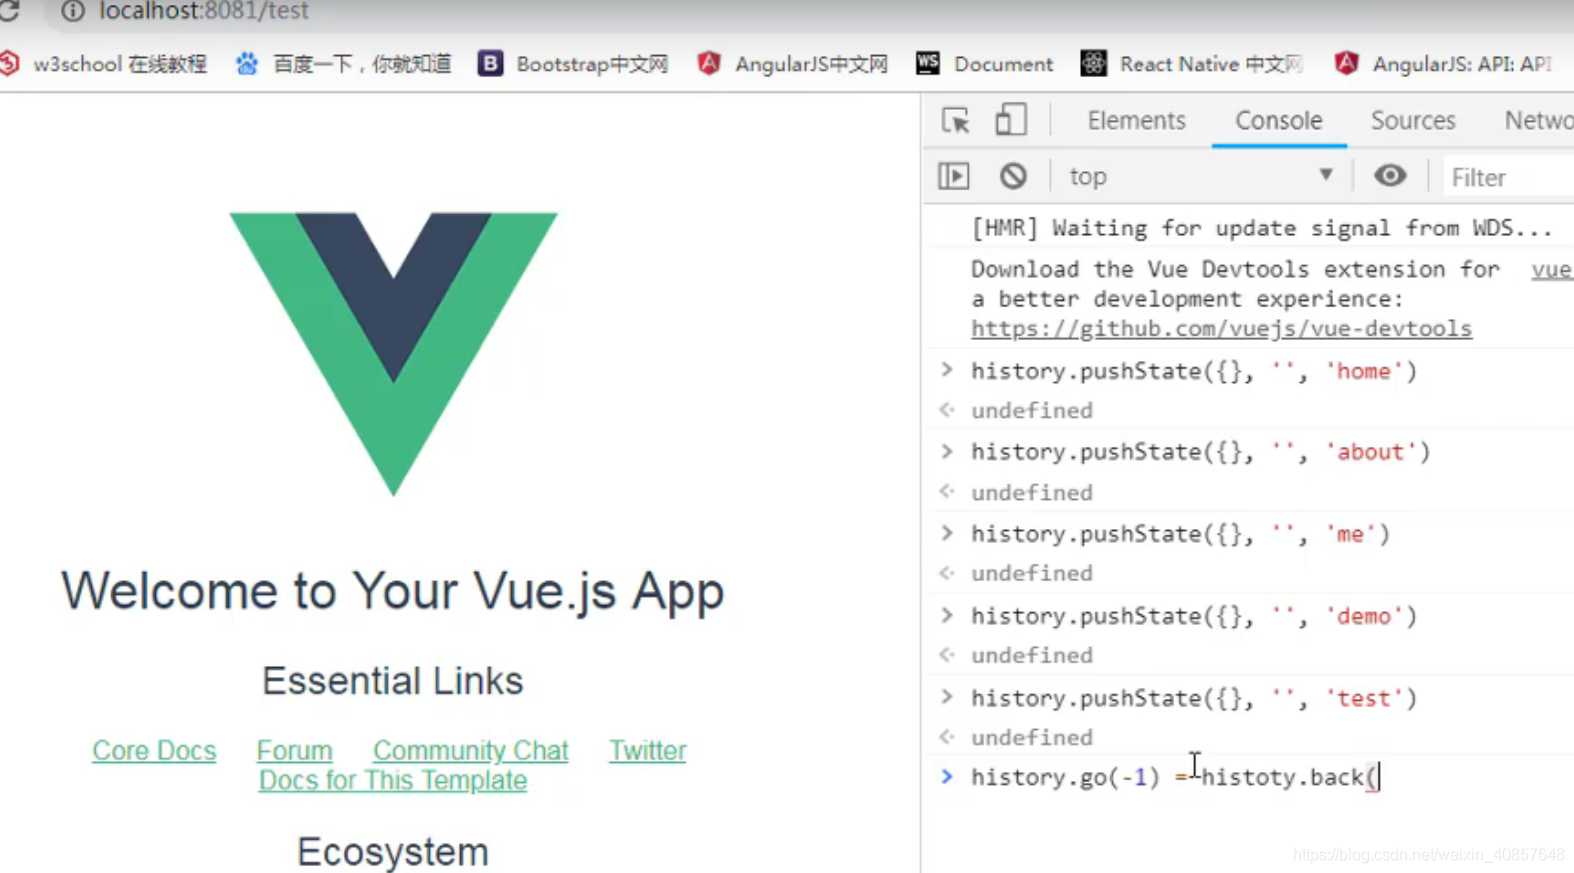This screenshot has width=1574, height=873.
Task: Click the pushState 'test' command line
Action: tap(1194, 698)
